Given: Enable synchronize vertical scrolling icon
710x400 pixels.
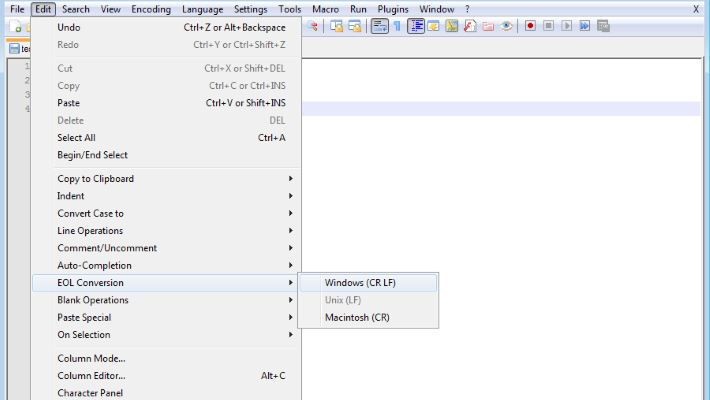Looking at the screenshot, I should (x=336, y=26).
